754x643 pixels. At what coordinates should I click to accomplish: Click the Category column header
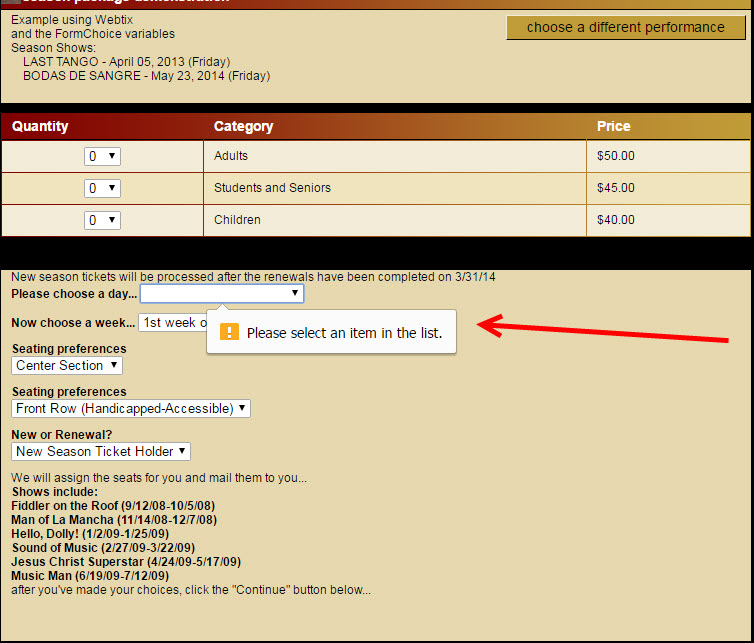click(243, 126)
